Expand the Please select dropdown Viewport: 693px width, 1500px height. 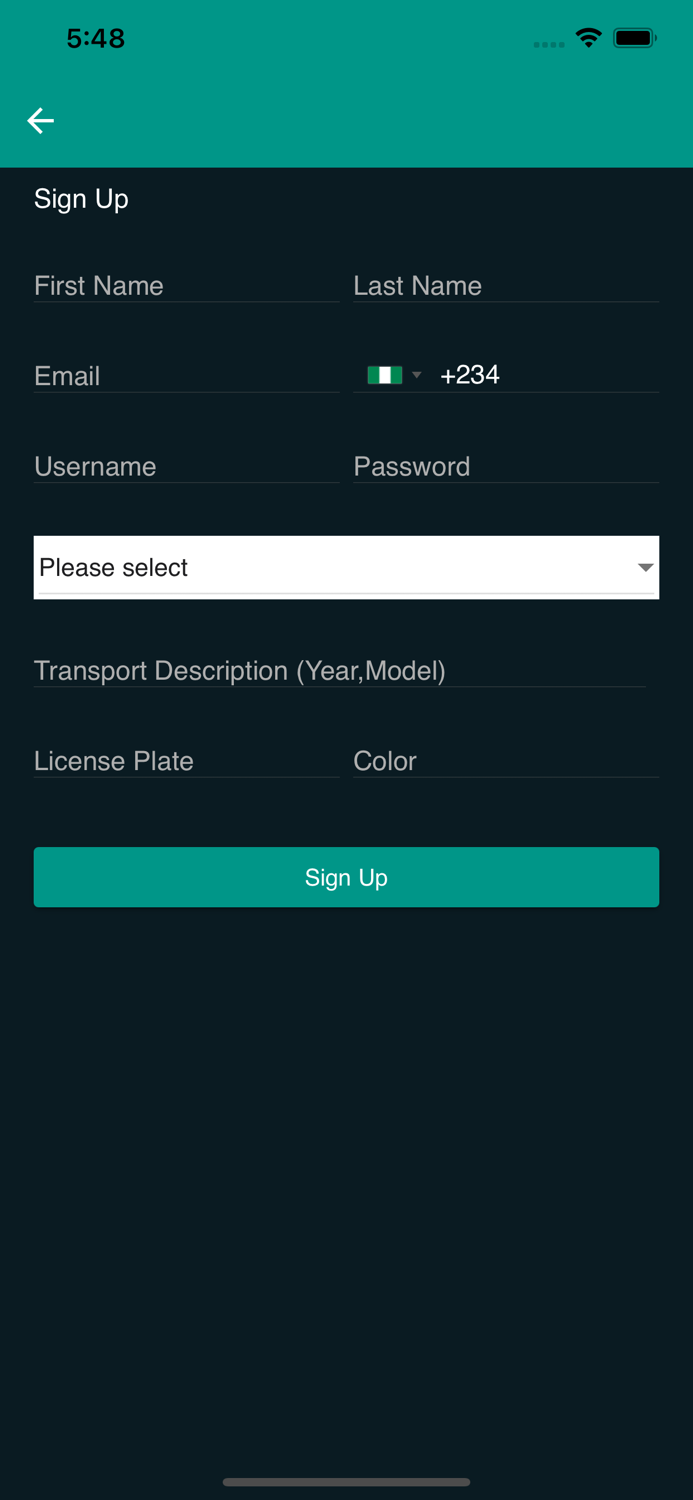(346, 567)
